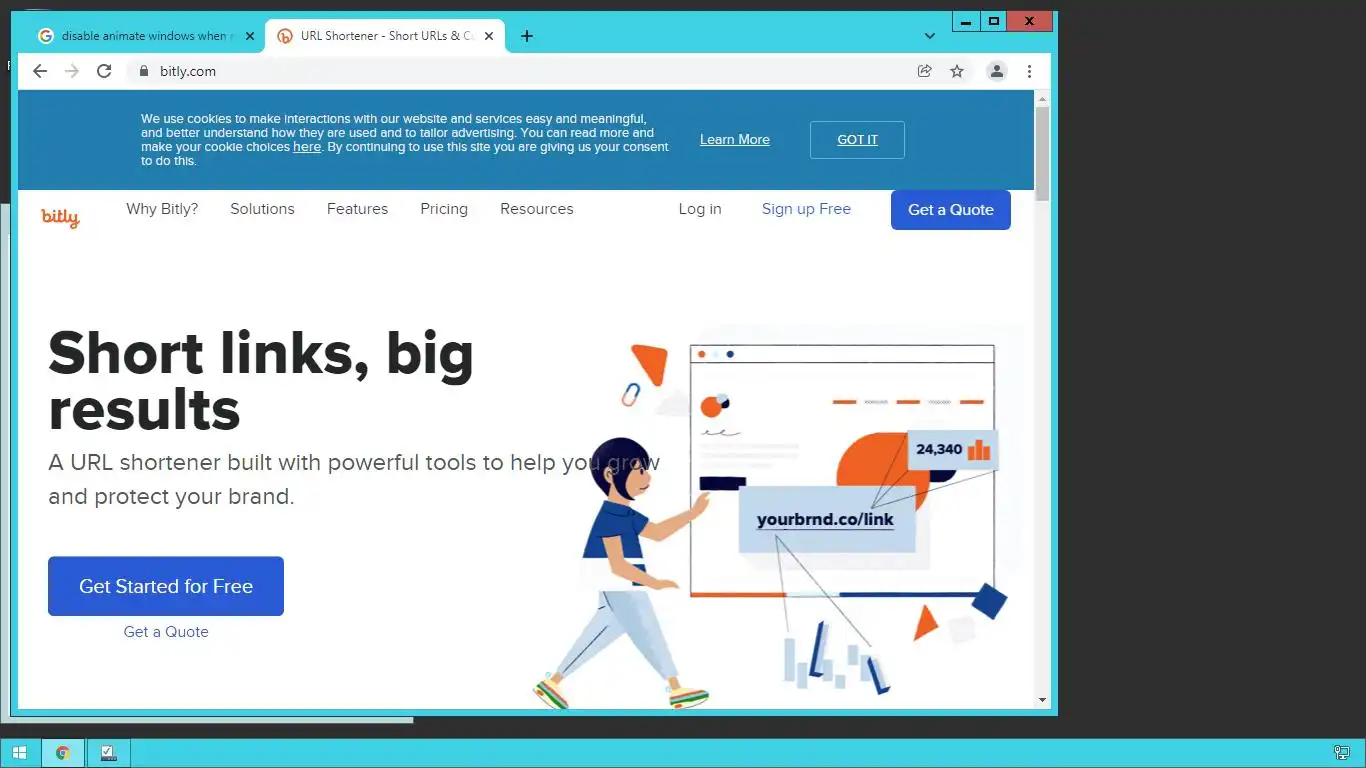This screenshot has width=1366, height=768.
Task: Open the second taskbar application icon
Action: pyautogui.click(x=109, y=753)
